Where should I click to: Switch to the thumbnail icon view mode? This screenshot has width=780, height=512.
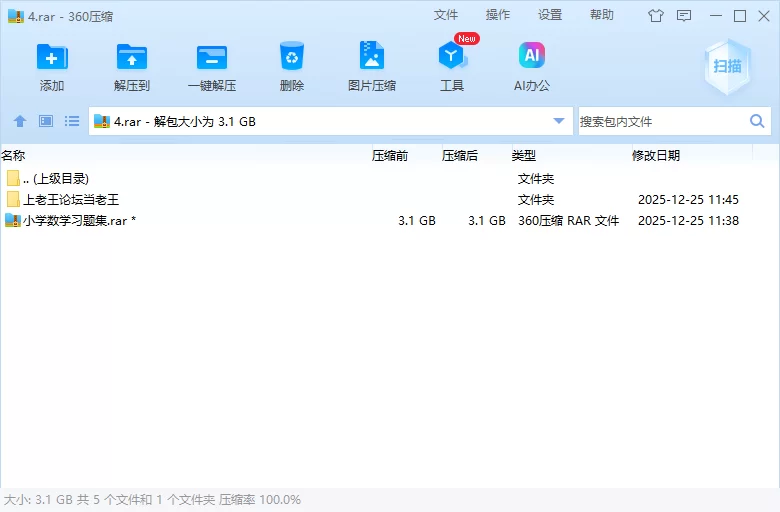46,121
